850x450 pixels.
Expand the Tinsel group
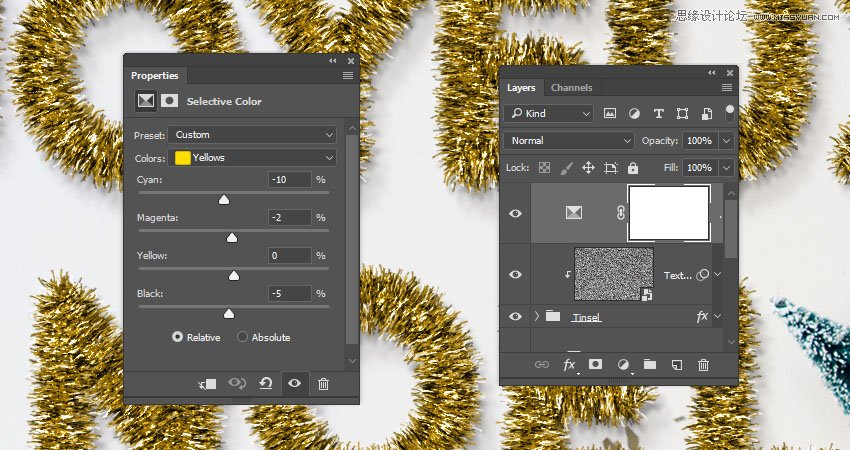tap(537, 317)
